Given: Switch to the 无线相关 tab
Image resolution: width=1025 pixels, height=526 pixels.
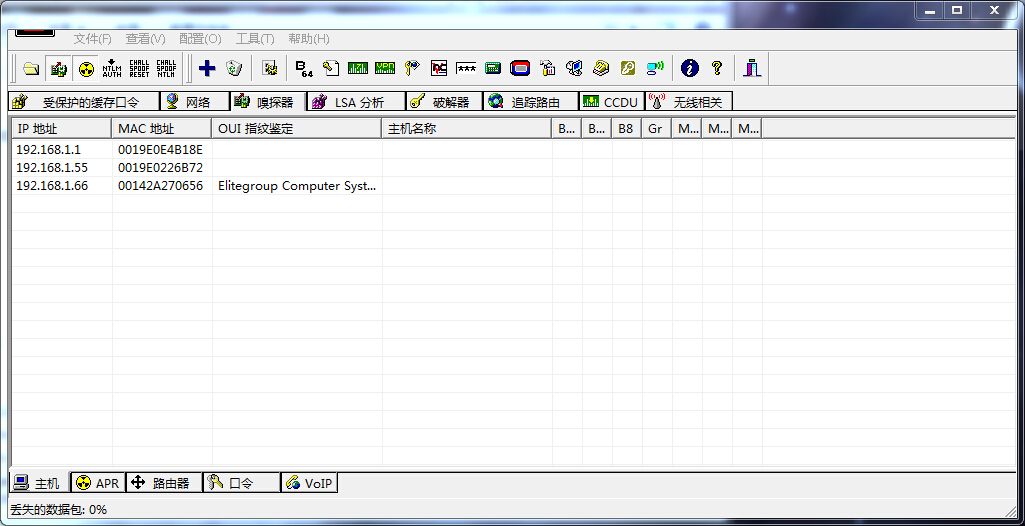Looking at the screenshot, I should click(x=689, y=102).
